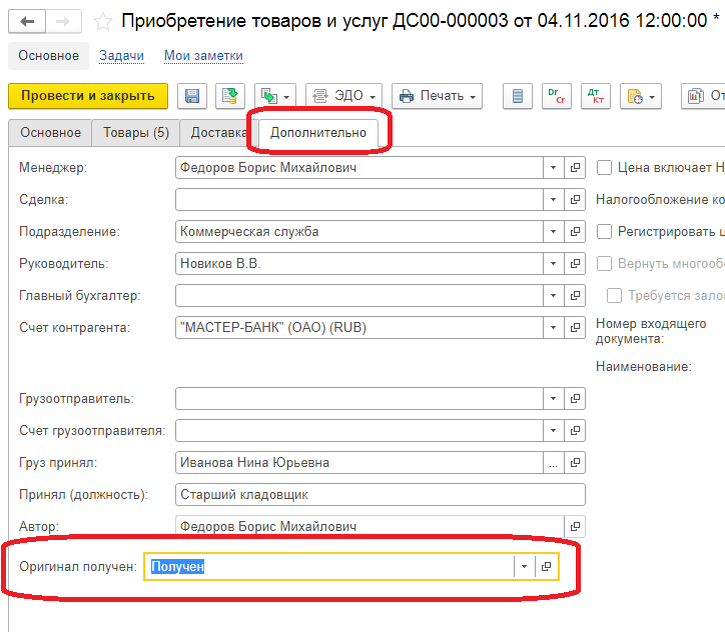This screenshot has height=632, width=725.
Task: Open the Руководитель record with open icon
Action: click(575, 264)
